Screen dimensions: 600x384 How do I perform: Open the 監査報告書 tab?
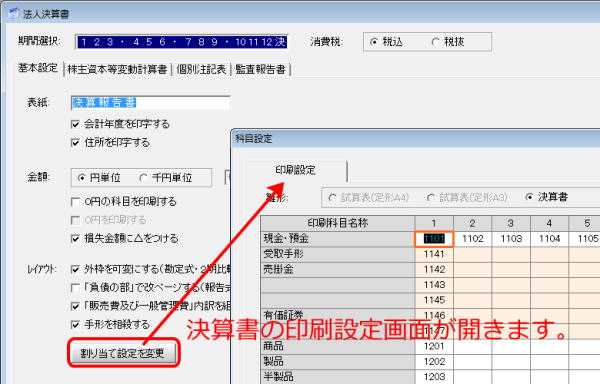click(x=261, y=69)
